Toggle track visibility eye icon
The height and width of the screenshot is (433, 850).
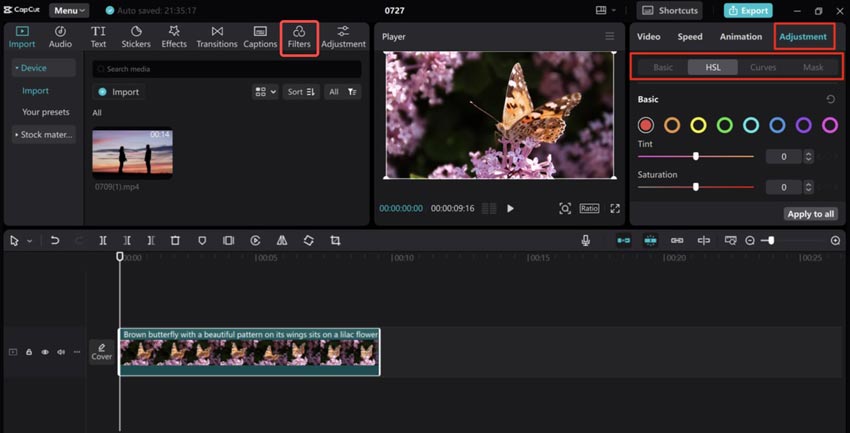(45, 352)
